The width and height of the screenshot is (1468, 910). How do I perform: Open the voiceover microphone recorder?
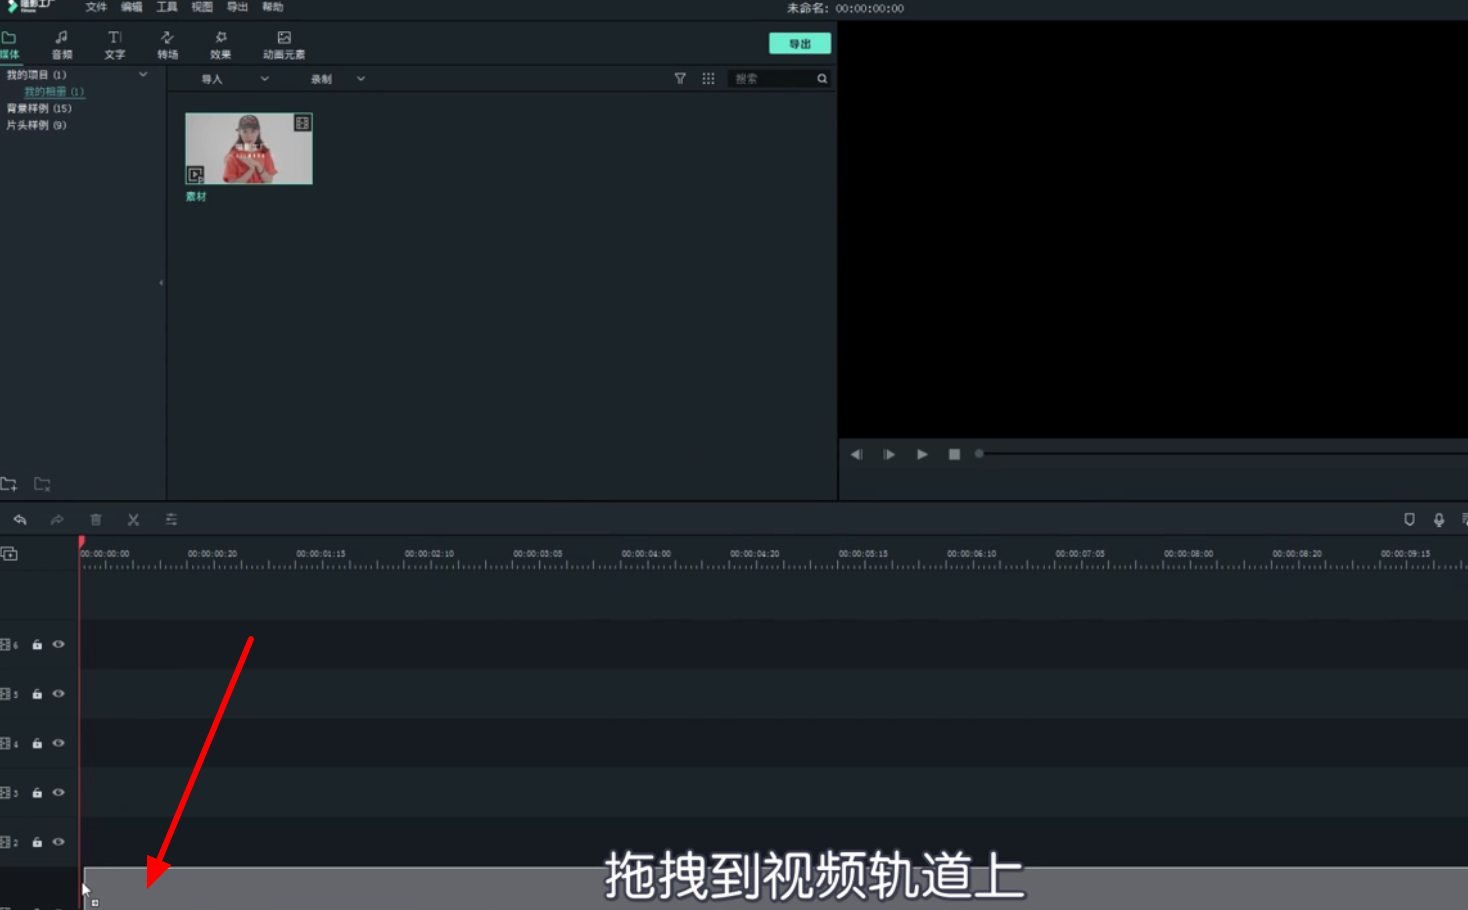click(x=1439, y=519)
